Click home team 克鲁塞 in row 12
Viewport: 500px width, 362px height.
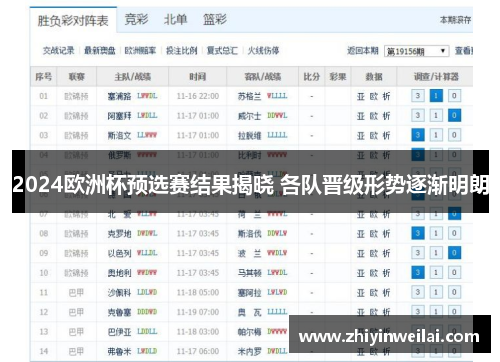click(119, 312)
